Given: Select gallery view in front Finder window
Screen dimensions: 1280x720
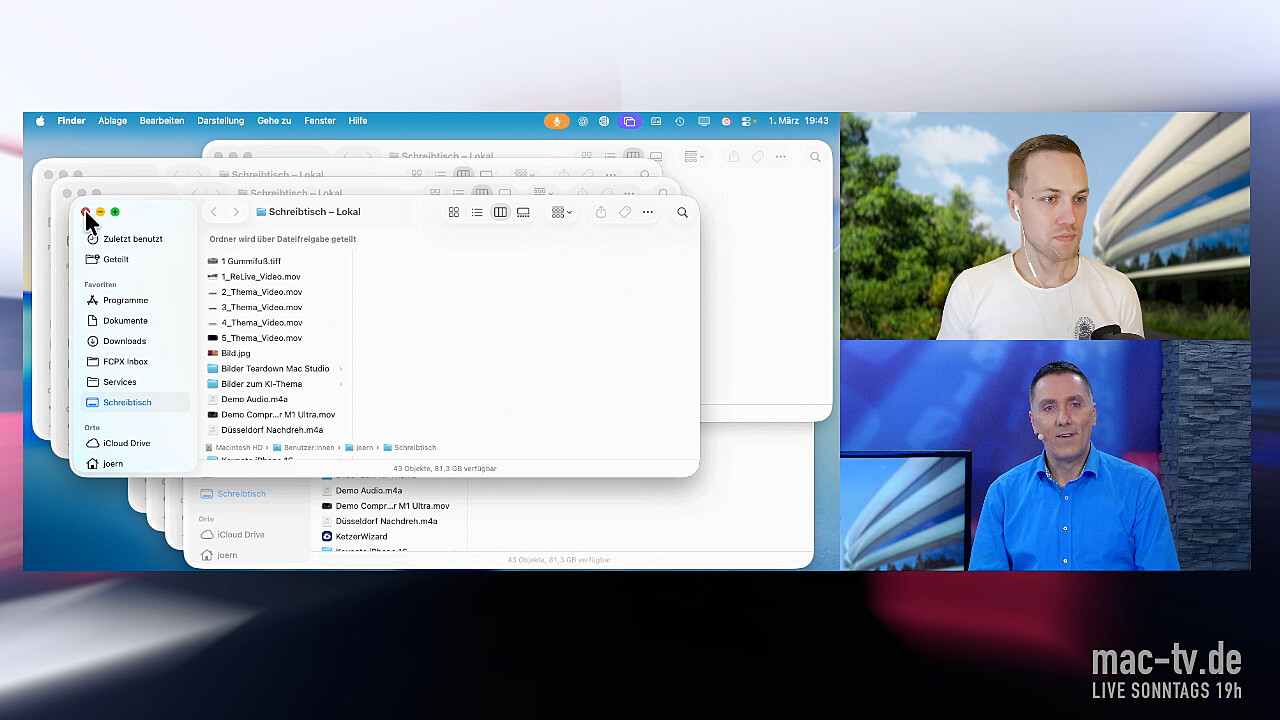Looking at the screenshot, I should 523,212.
